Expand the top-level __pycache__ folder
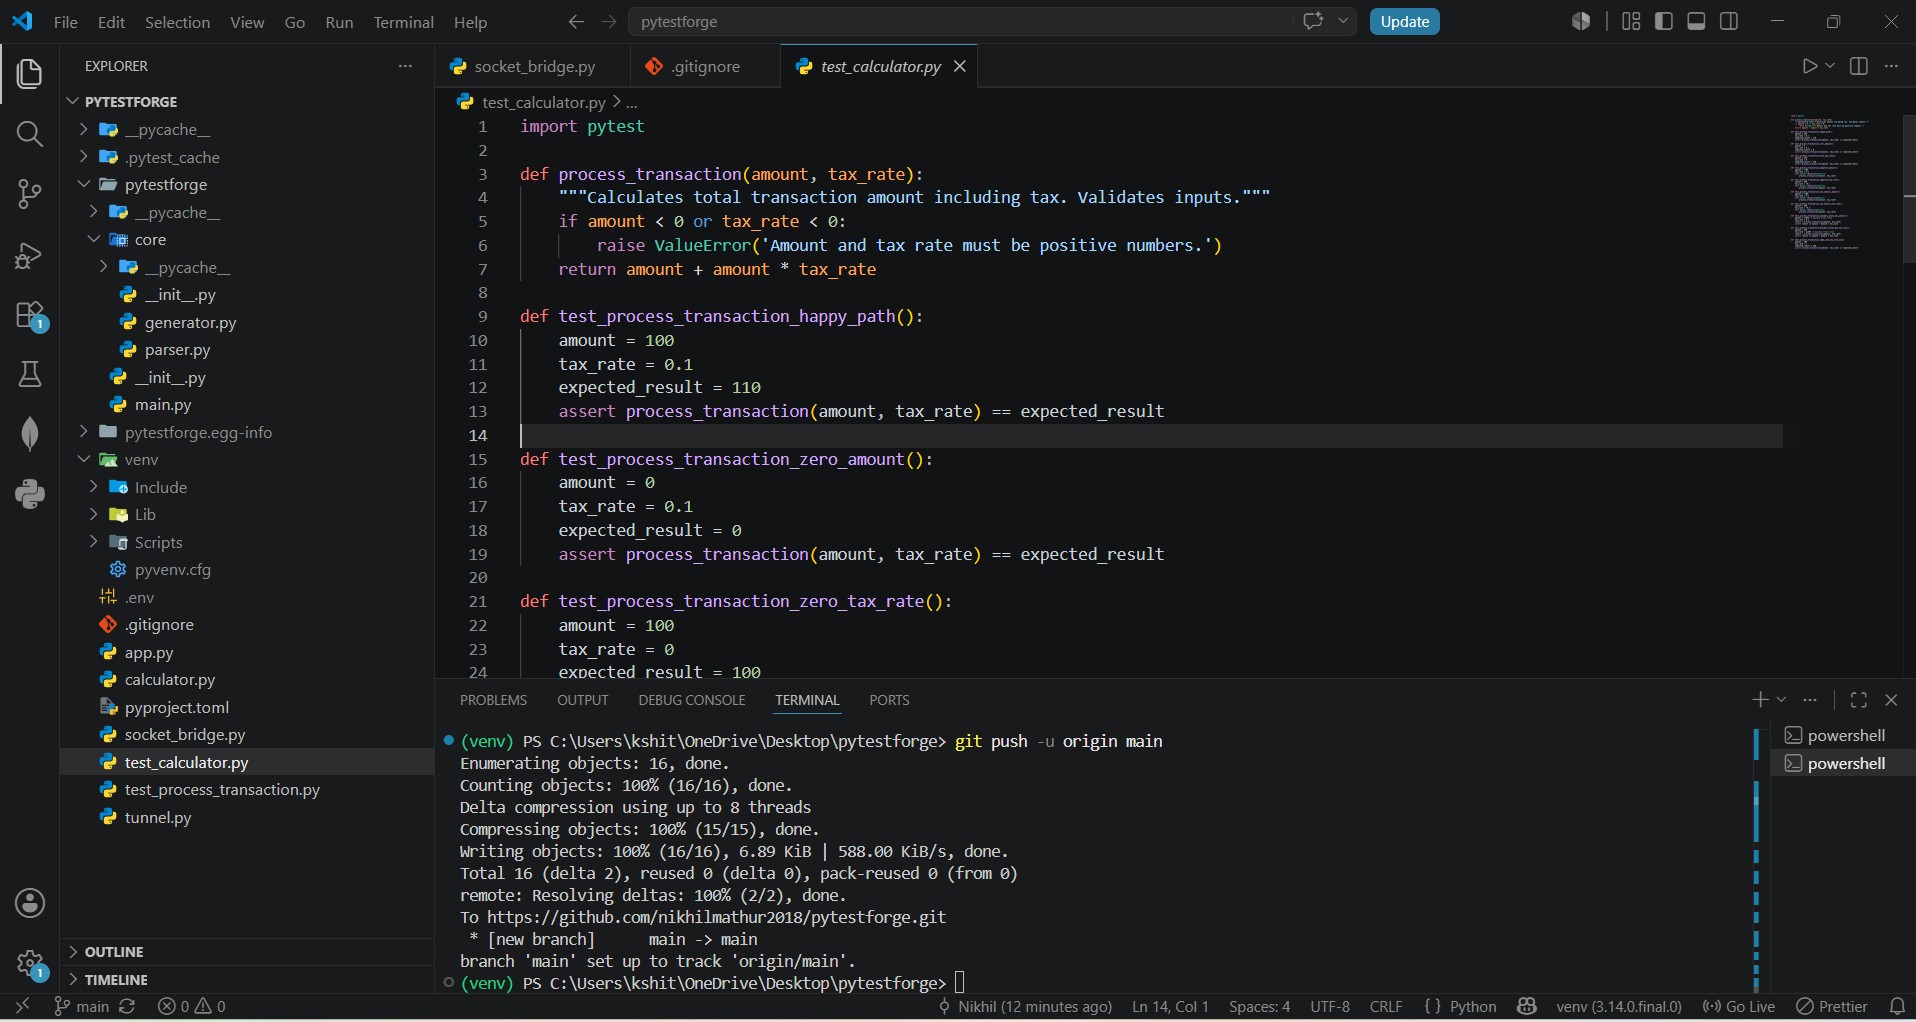 coord(84,130)
